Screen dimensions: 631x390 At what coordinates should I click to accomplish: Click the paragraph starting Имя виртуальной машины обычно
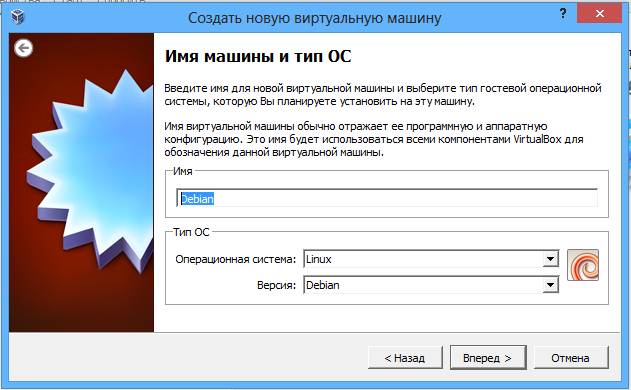pos(373,139)
